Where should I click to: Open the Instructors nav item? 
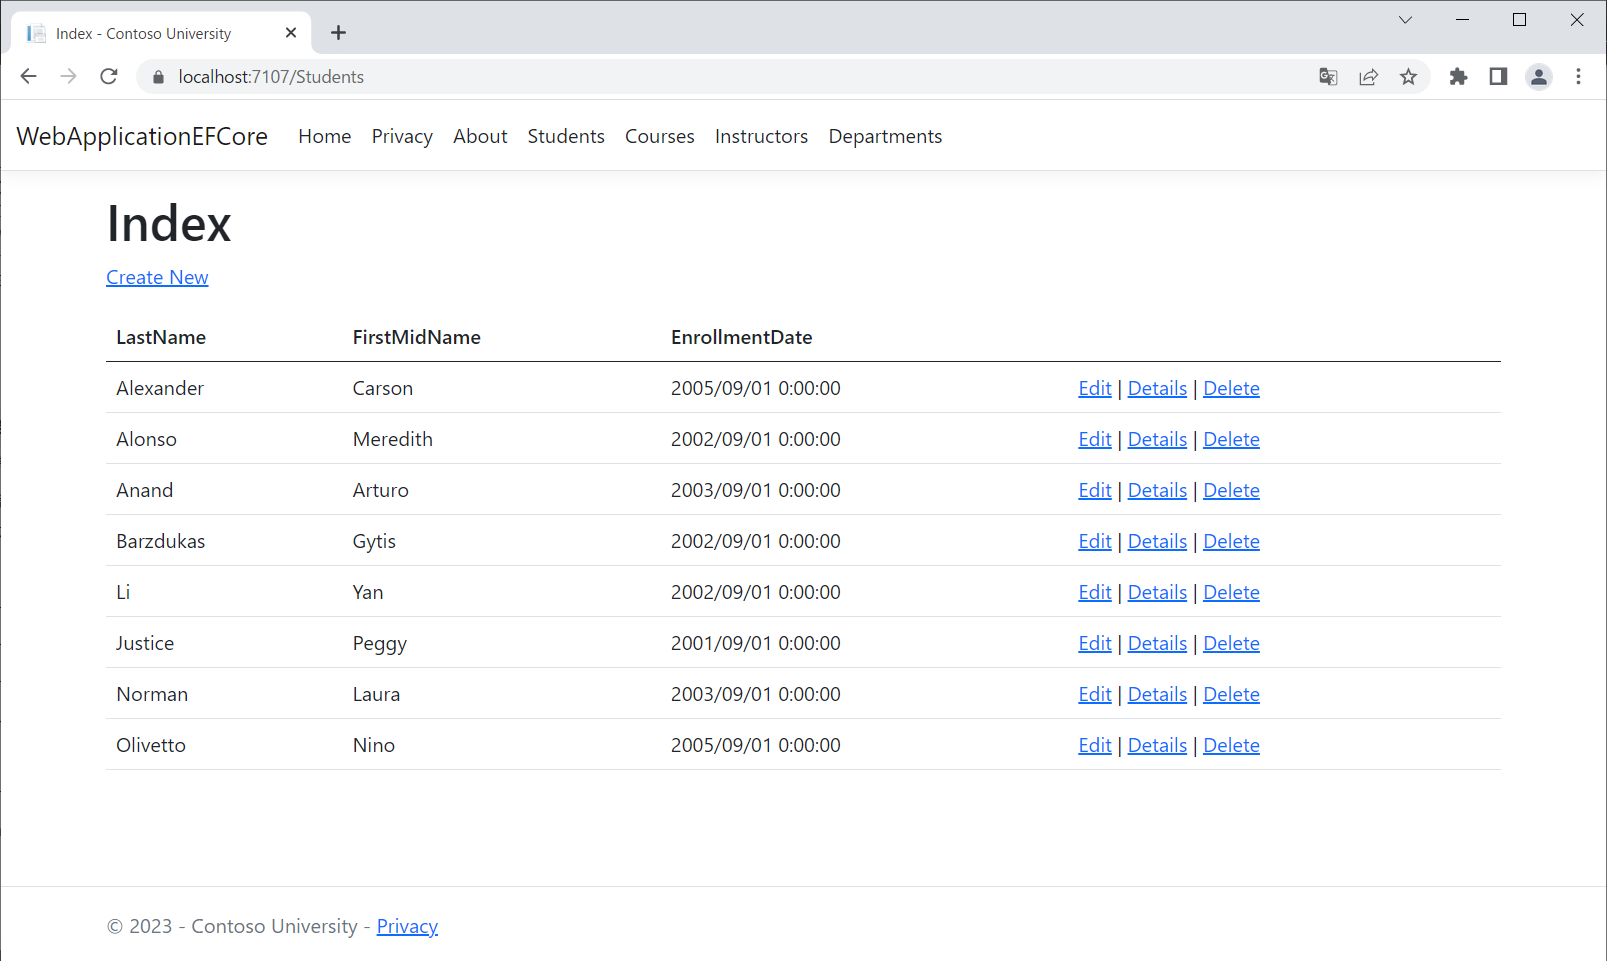(761, 136)
